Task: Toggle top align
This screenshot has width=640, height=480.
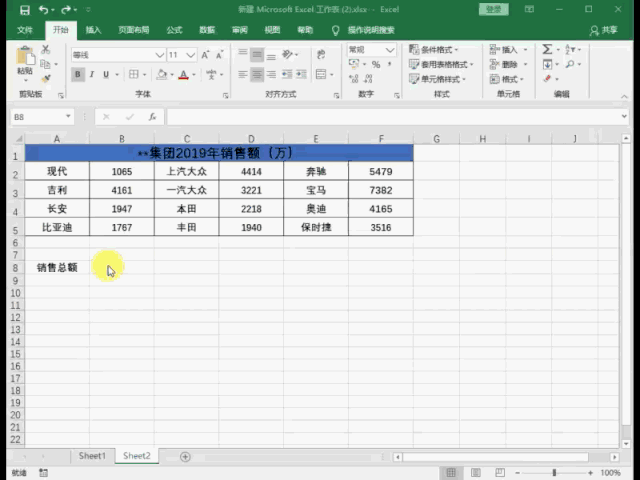Action: (242, 53)
